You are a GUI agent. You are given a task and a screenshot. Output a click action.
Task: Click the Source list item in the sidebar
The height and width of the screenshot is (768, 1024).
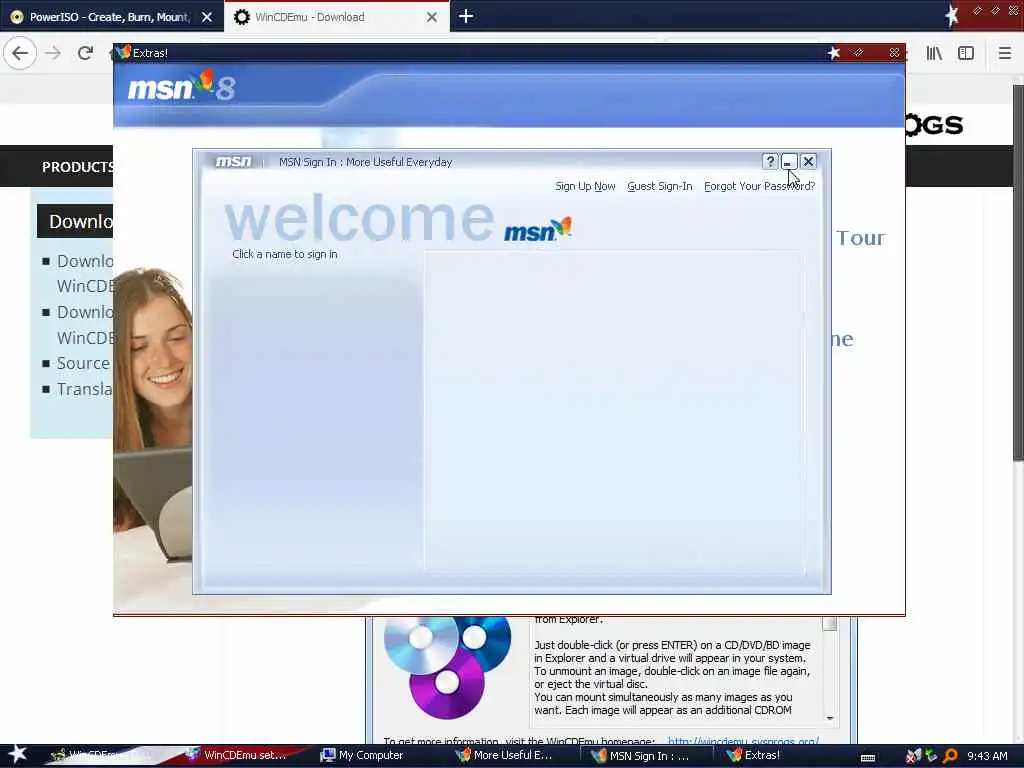coord(83,363)
